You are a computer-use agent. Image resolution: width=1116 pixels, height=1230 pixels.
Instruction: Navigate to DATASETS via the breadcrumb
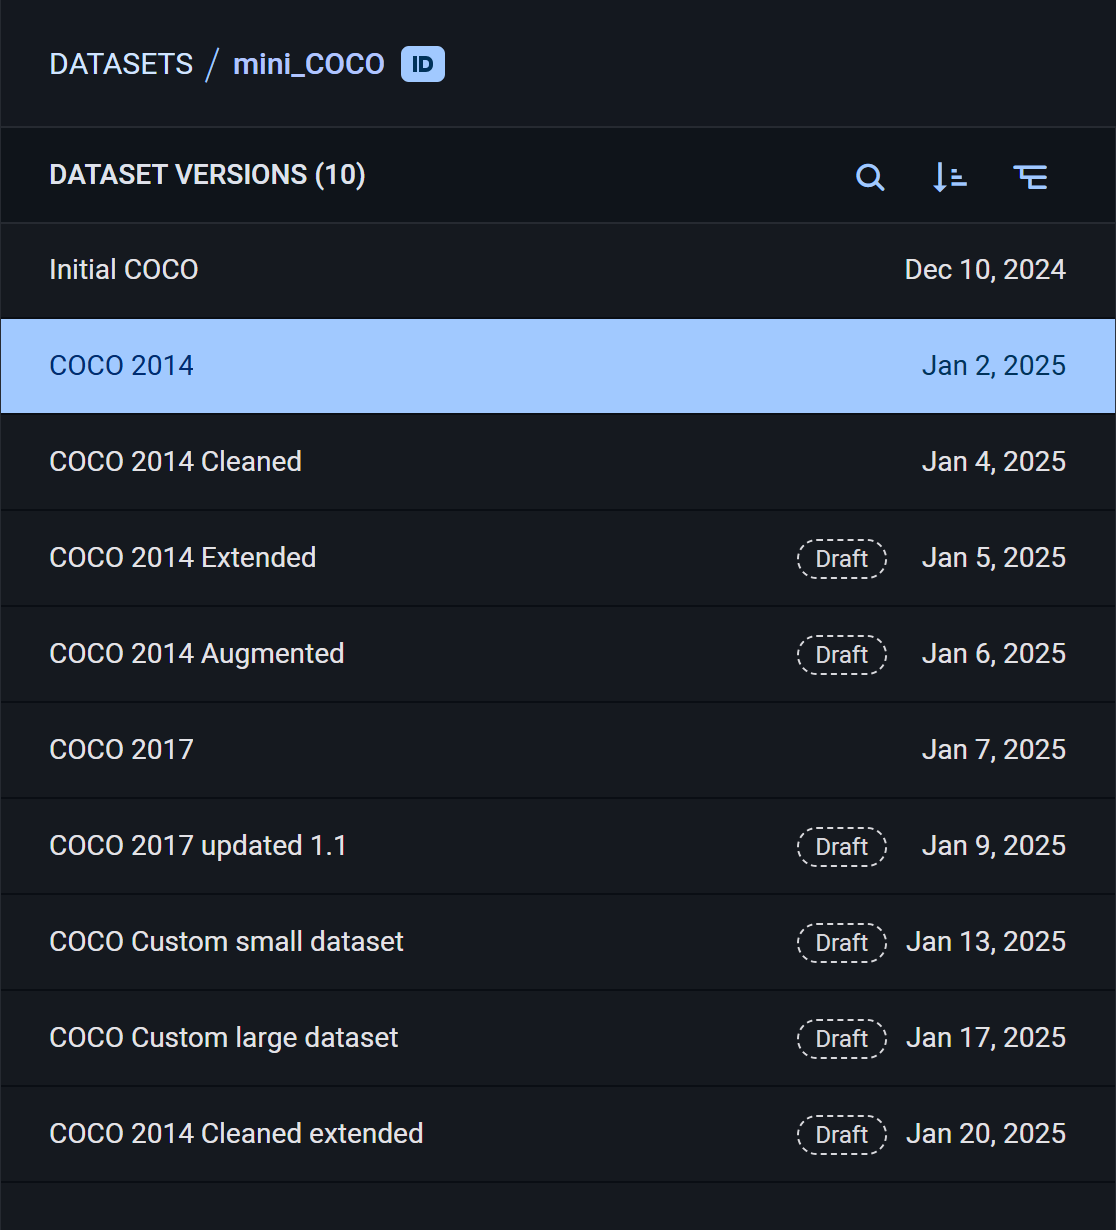(x=120, y=63)
